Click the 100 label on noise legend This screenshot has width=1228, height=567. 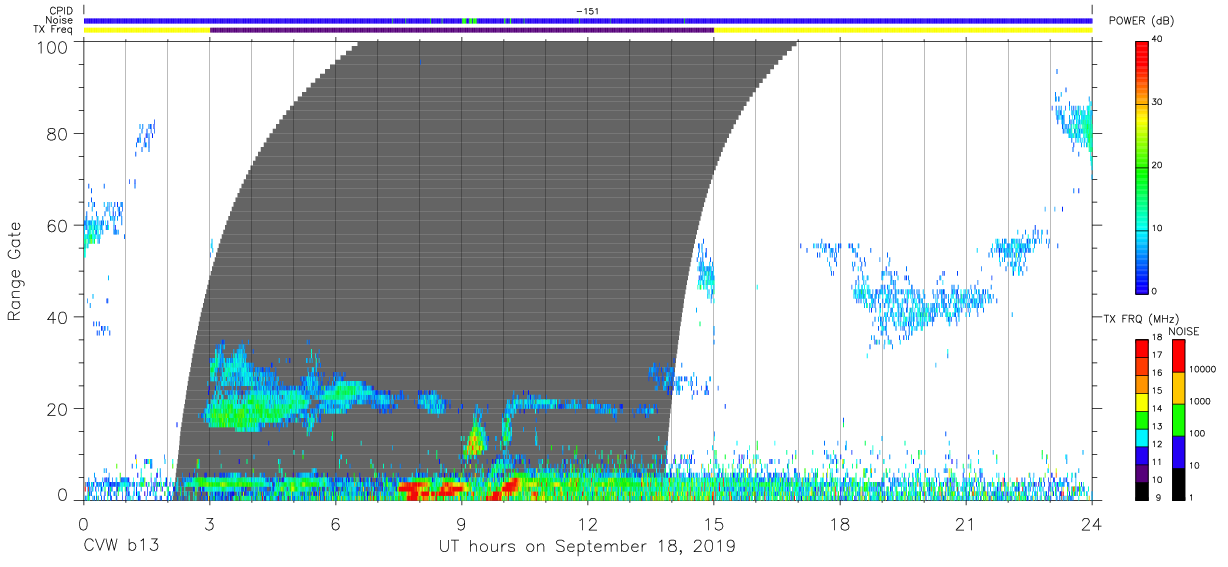tap(1196, 433)
